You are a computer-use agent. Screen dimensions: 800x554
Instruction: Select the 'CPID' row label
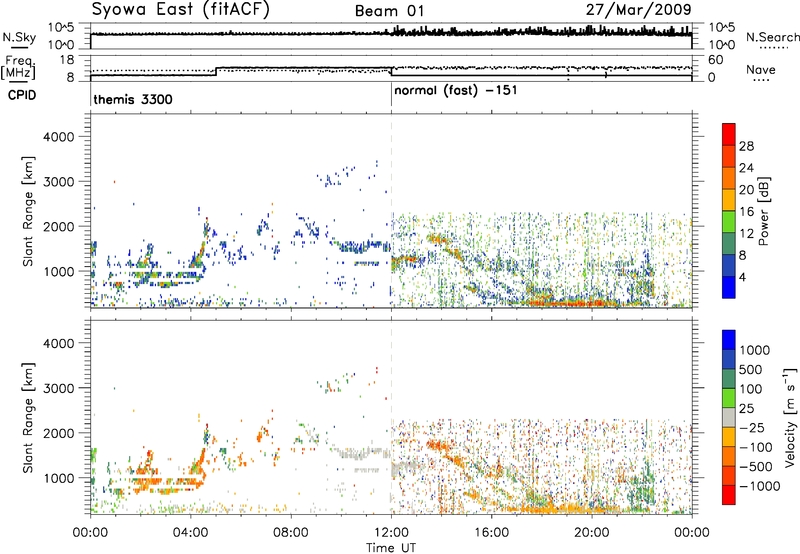point(22,95)
